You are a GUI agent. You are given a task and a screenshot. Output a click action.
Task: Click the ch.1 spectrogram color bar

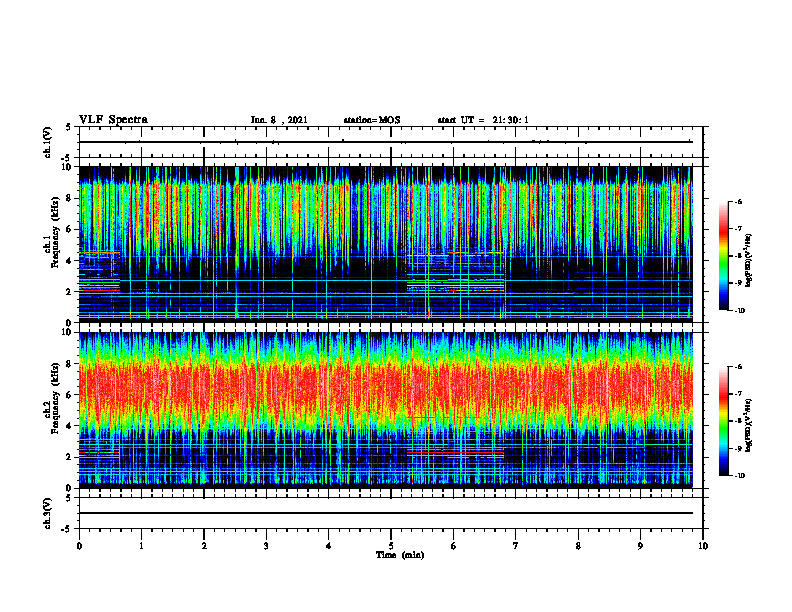[724, 256]
